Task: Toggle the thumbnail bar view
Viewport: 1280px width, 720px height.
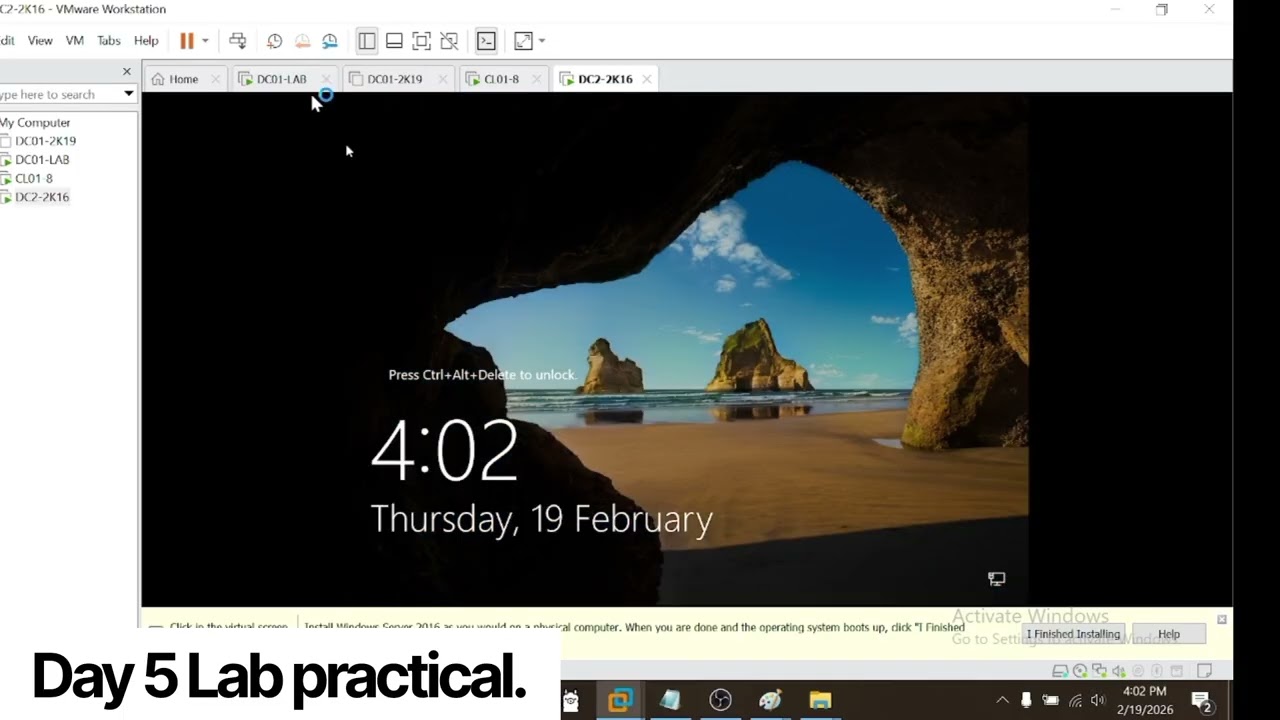Action: pyautogui.click(x=394, y=41)
